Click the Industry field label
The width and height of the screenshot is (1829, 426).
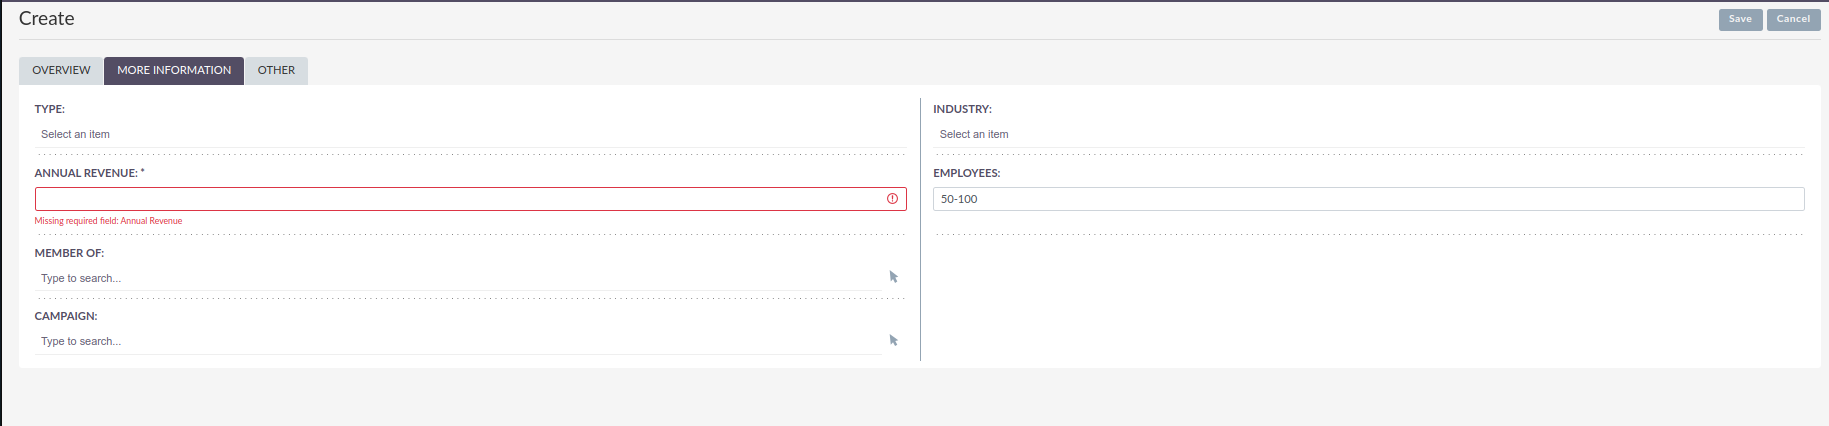pyautogui.click(x=962, y=109)
